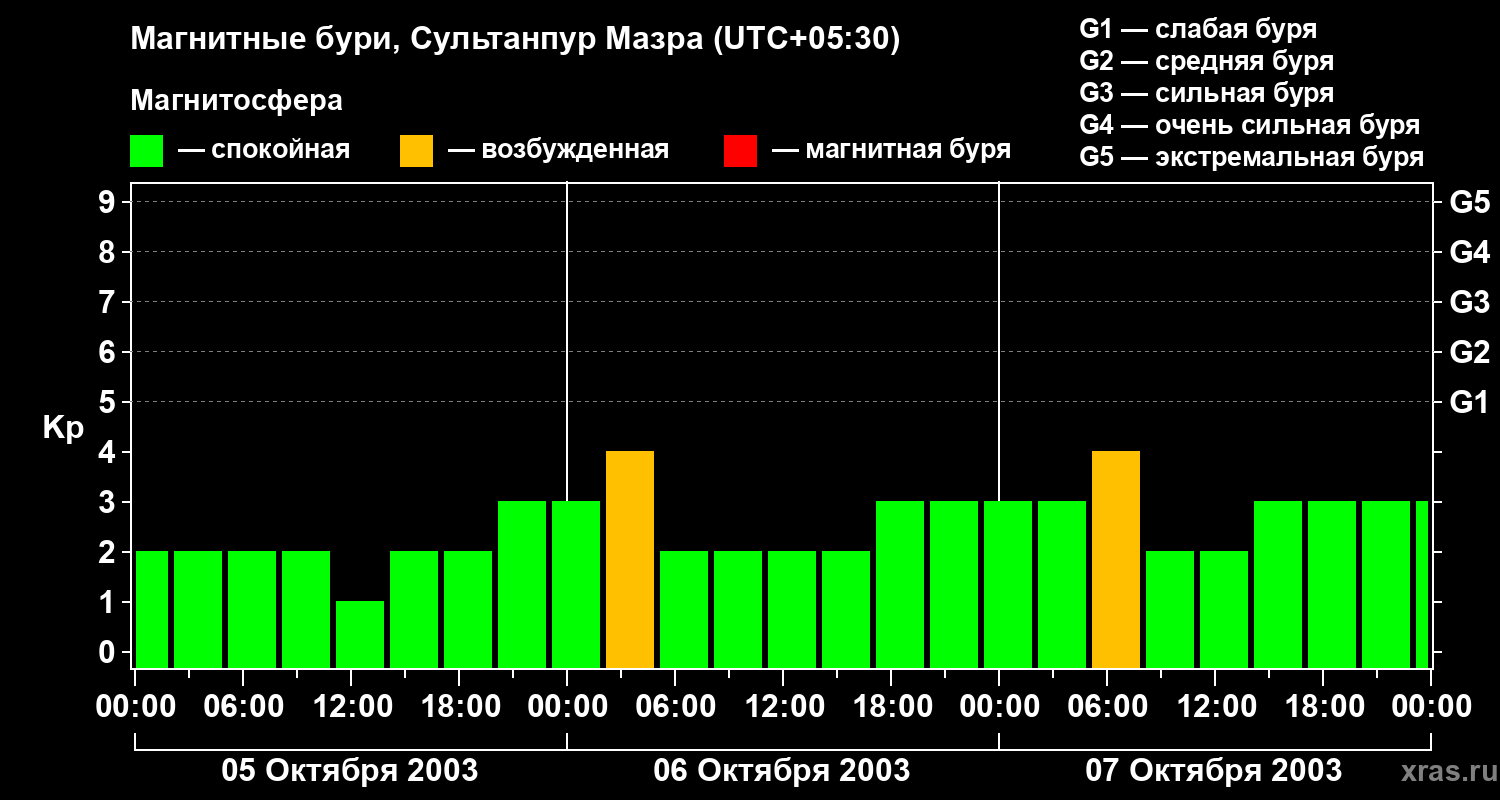This screenshot has width=1500, height=800.
Task: Click the '06 Октября 2003' date label
Action: point(782,771)
